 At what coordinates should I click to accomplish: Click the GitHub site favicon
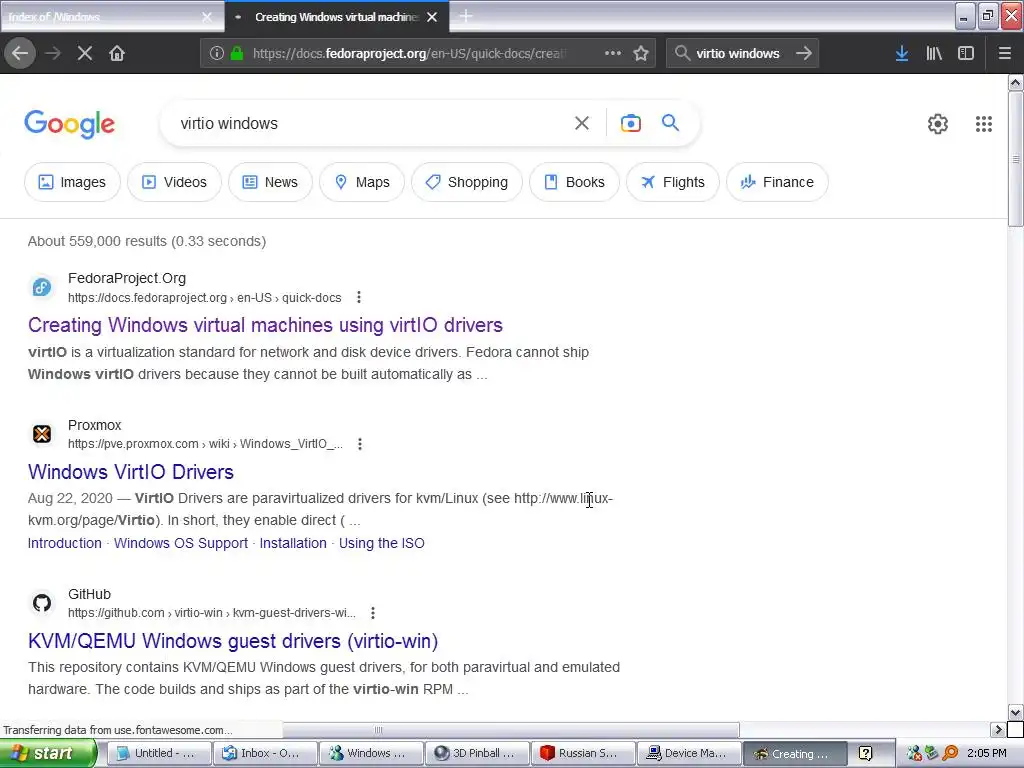[42, 603]
